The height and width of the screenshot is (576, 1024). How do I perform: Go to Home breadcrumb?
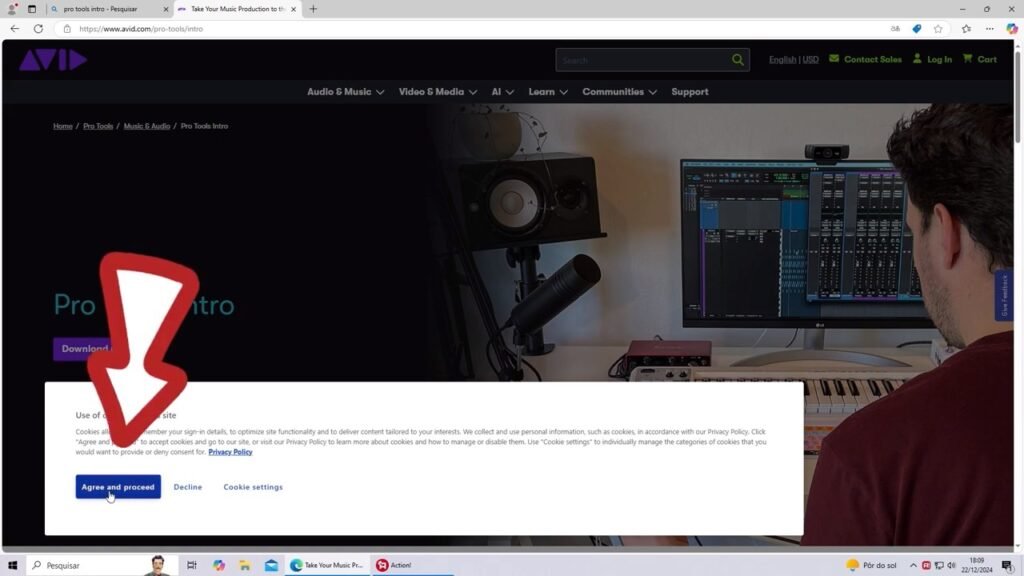63,126
